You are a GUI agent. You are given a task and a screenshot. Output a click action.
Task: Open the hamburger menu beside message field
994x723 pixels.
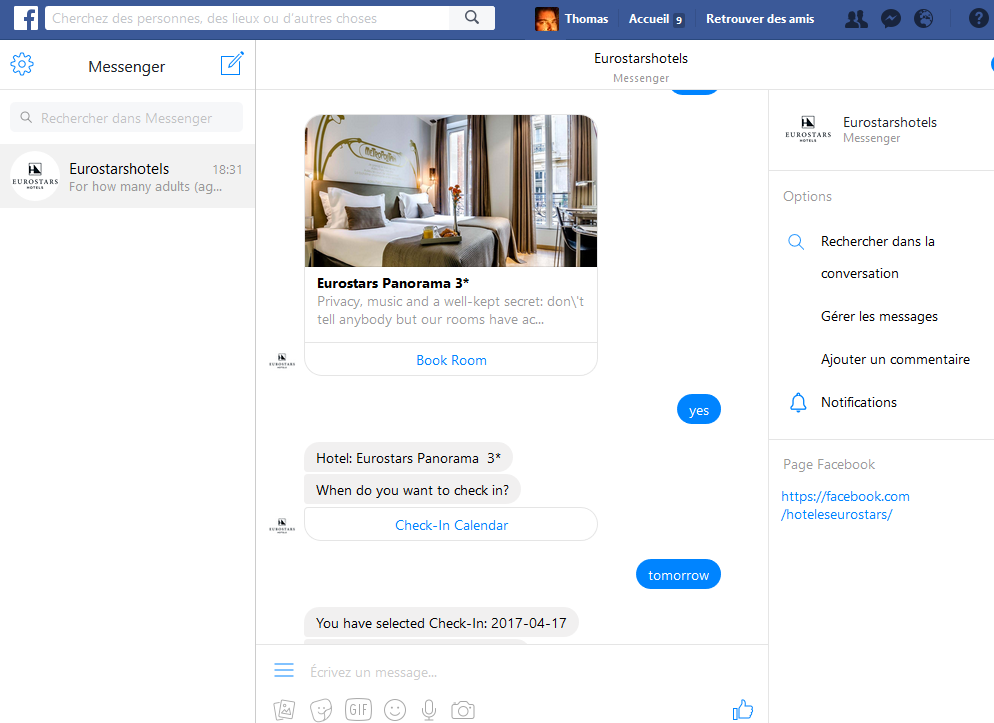(x=283, y=670)
